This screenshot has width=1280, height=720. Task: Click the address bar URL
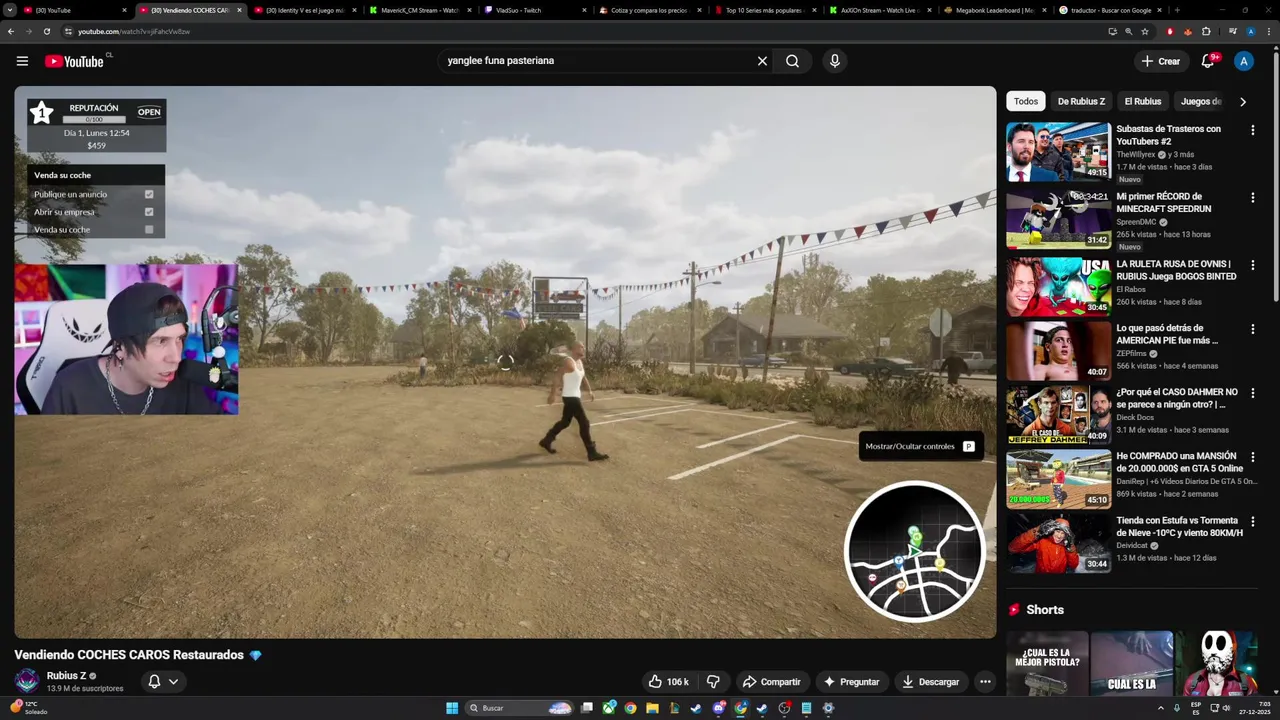(x=134, y=31)
